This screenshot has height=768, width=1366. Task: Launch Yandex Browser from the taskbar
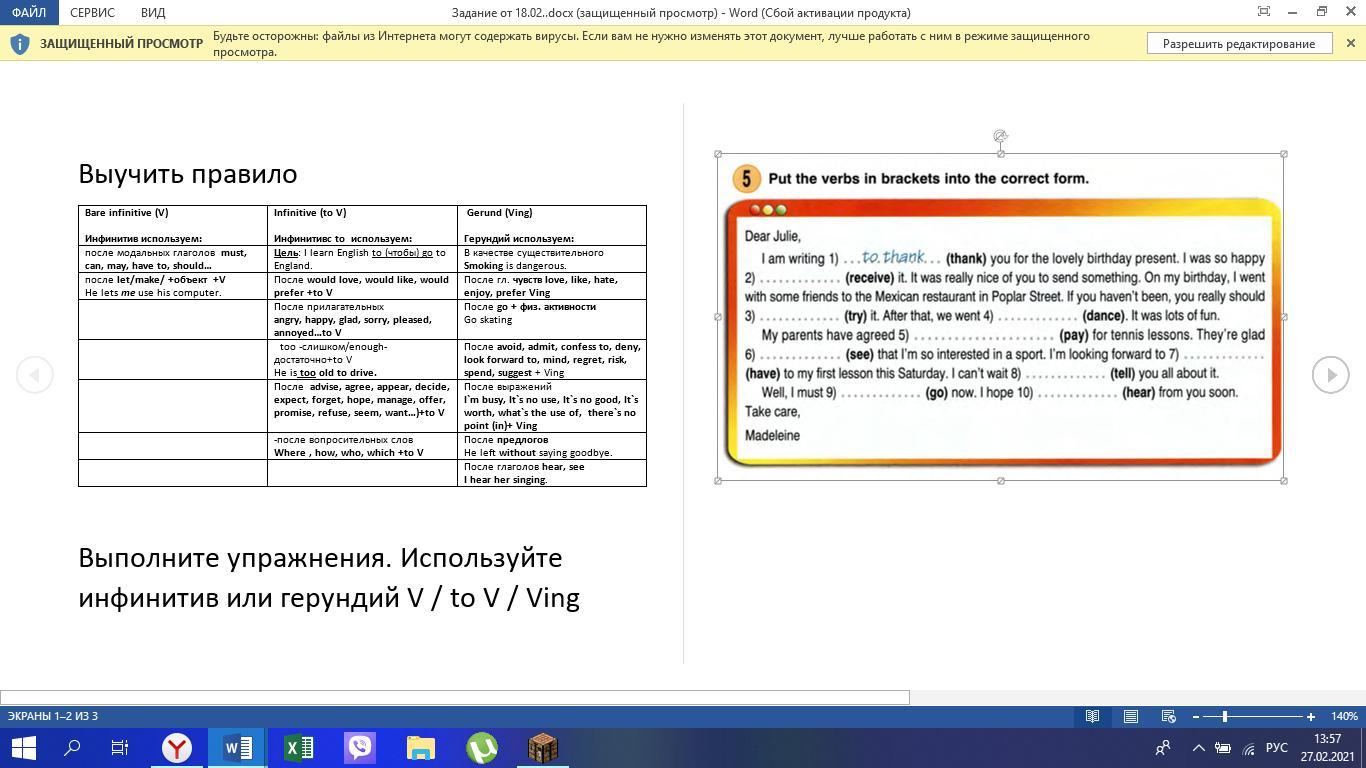click(x=177, y=748)
